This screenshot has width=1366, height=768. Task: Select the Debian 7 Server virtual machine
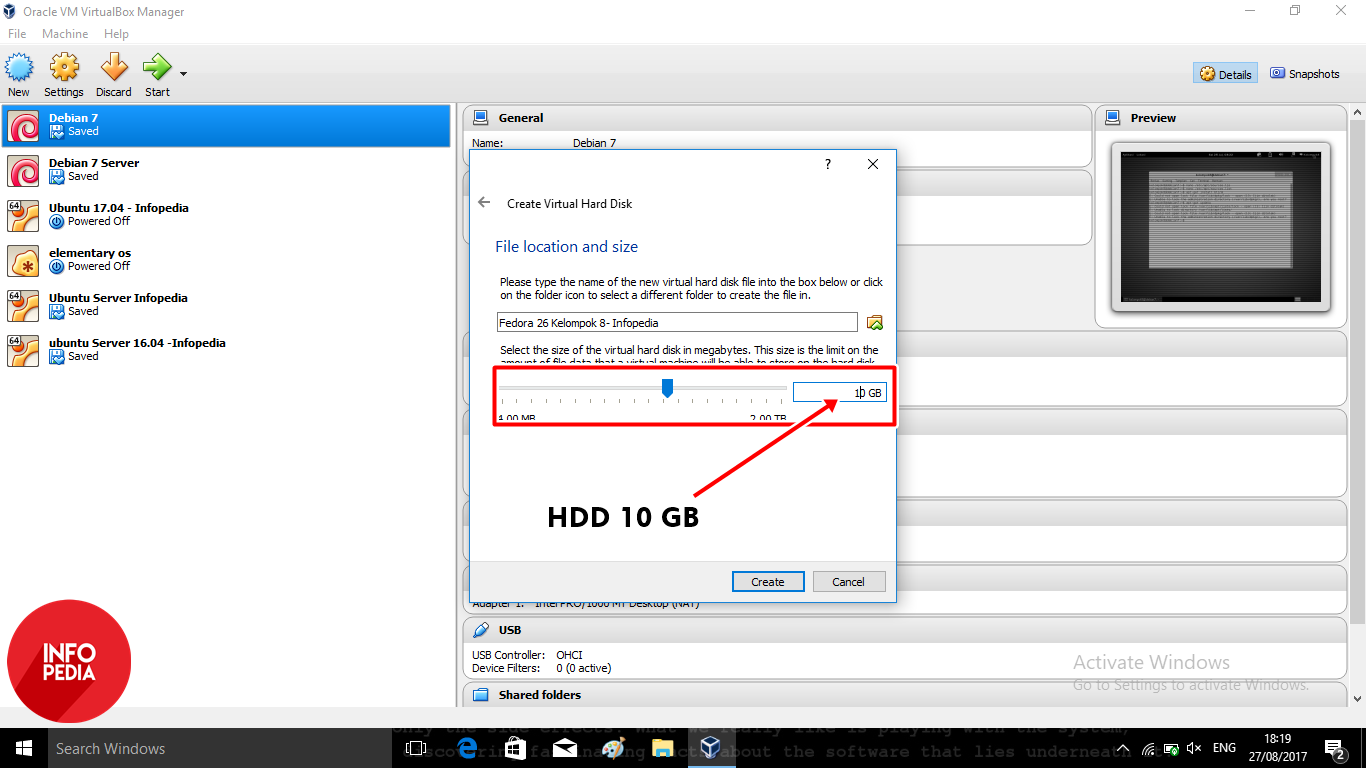[226, 170]
